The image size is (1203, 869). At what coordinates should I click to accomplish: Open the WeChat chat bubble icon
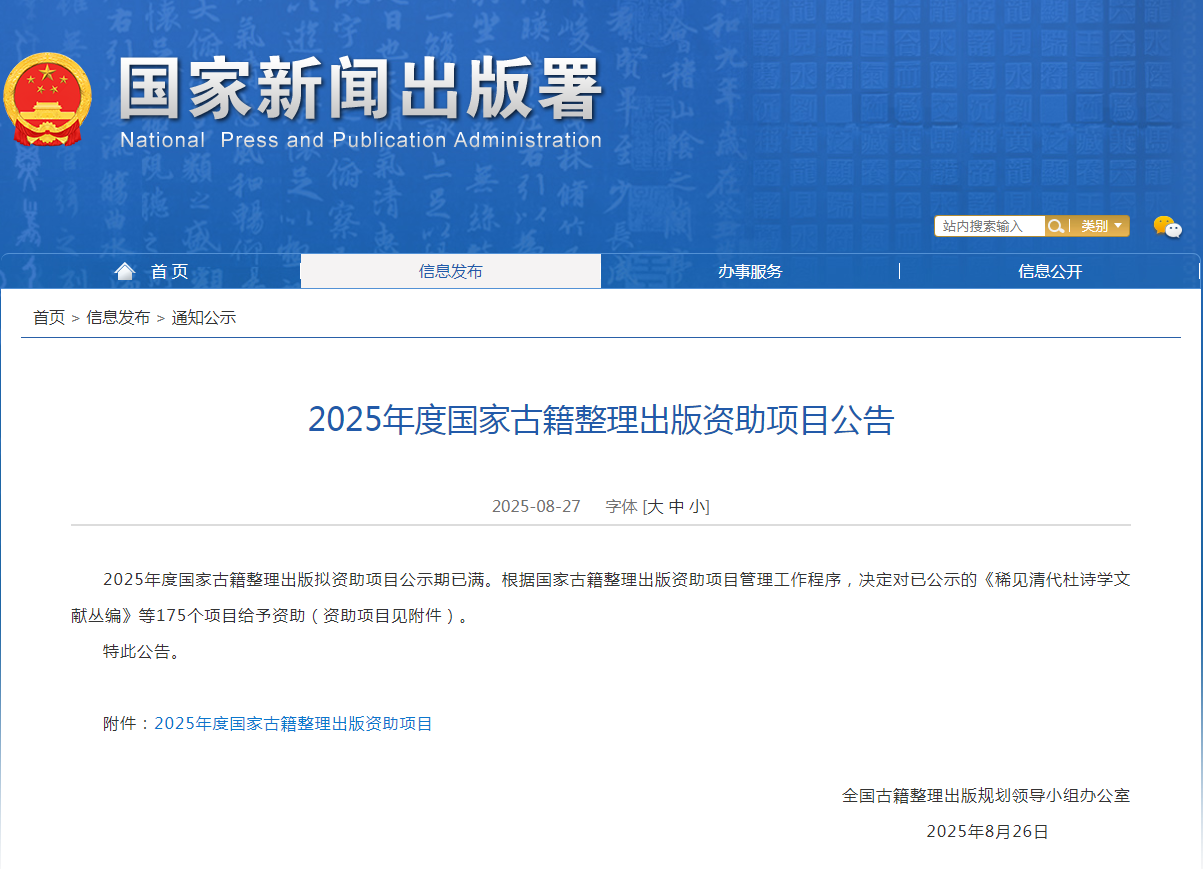(1166, 227)
